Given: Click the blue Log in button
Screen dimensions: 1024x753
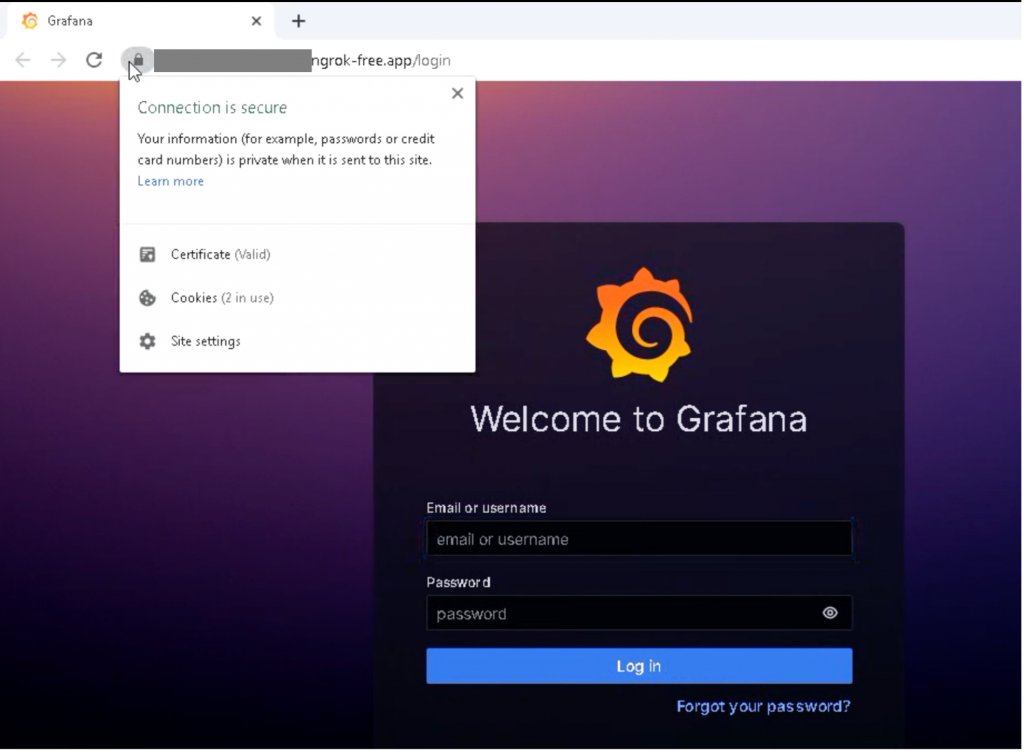Looking at the screenshot, I should coord(639,666).
